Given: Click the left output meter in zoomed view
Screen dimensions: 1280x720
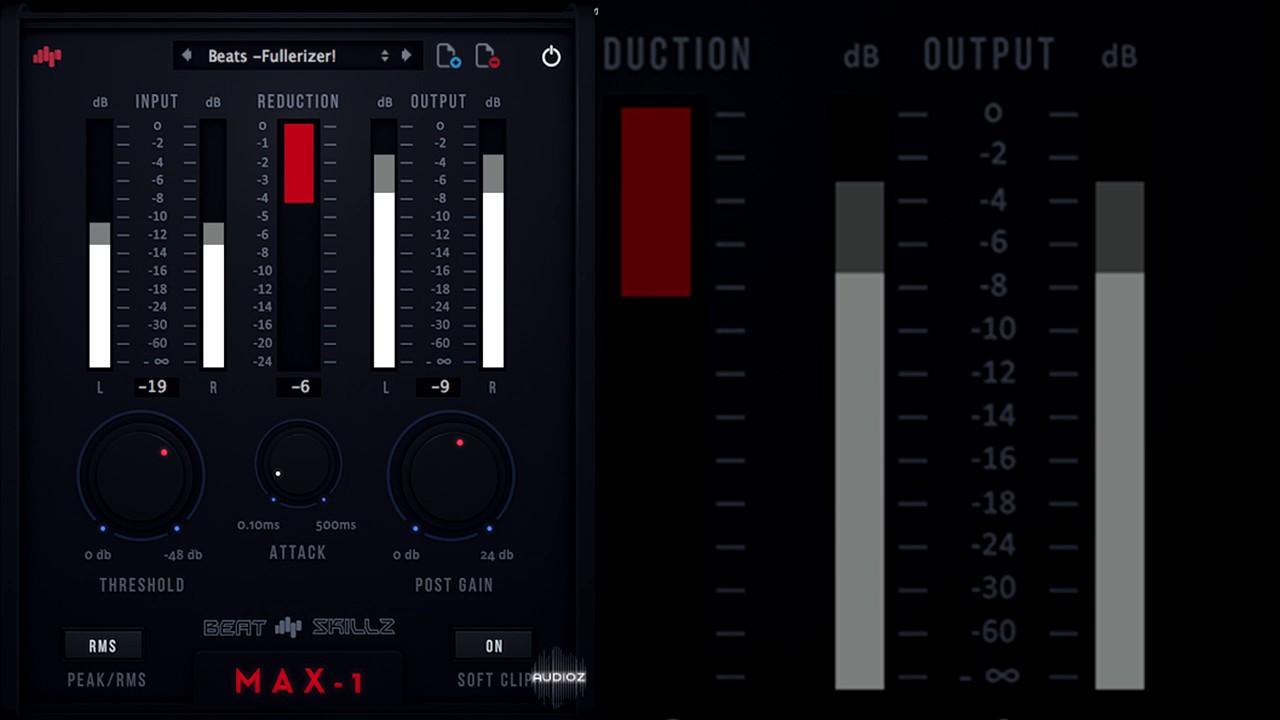Looking at the screenshot, I should point(860,436).
